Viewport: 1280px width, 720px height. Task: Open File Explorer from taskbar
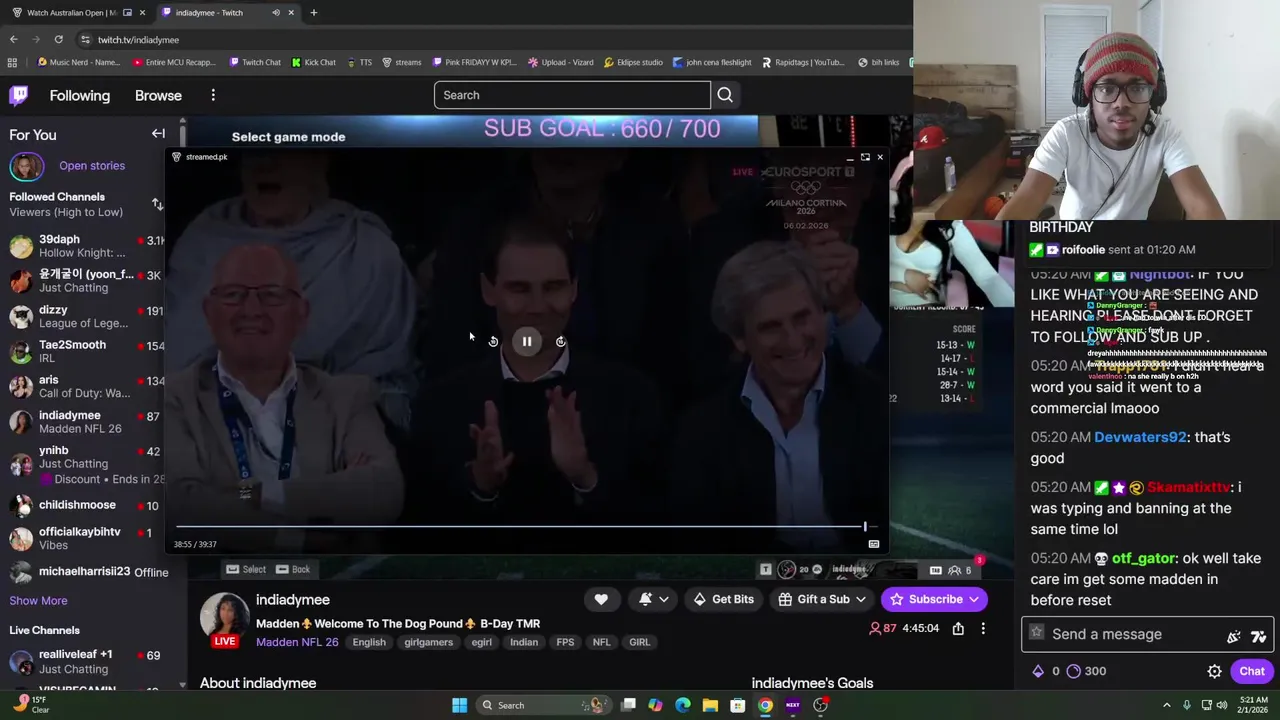[710, 705]
